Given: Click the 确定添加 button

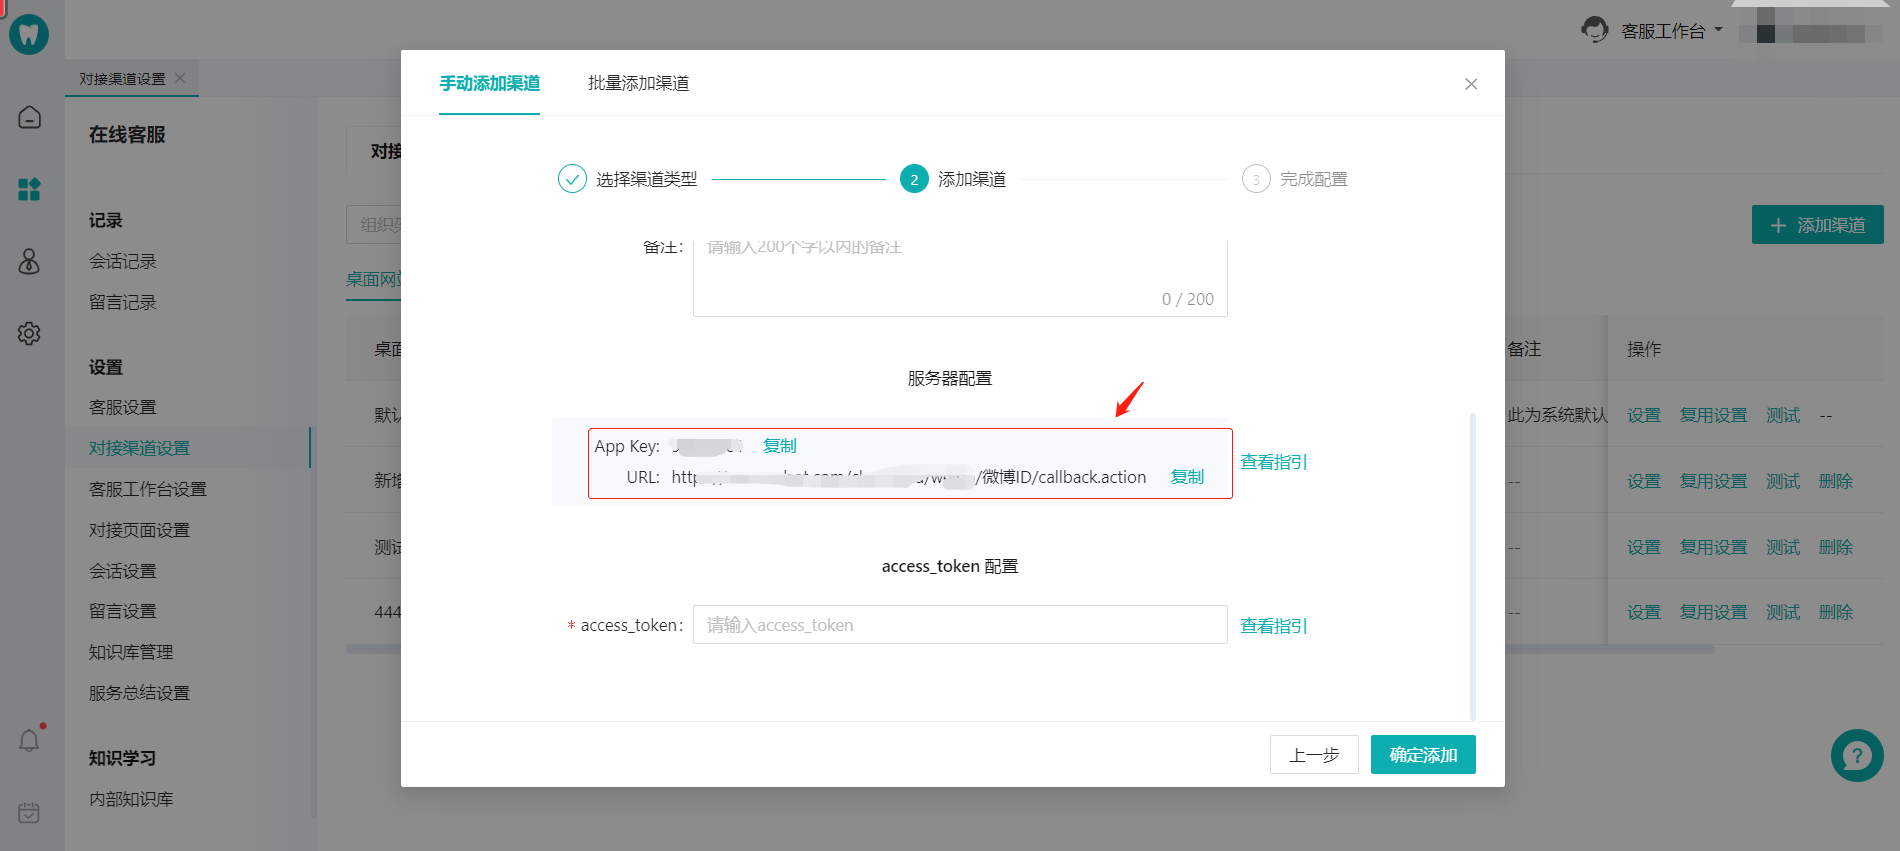Looking at the screenshot, I should [x=1423, y=755].
